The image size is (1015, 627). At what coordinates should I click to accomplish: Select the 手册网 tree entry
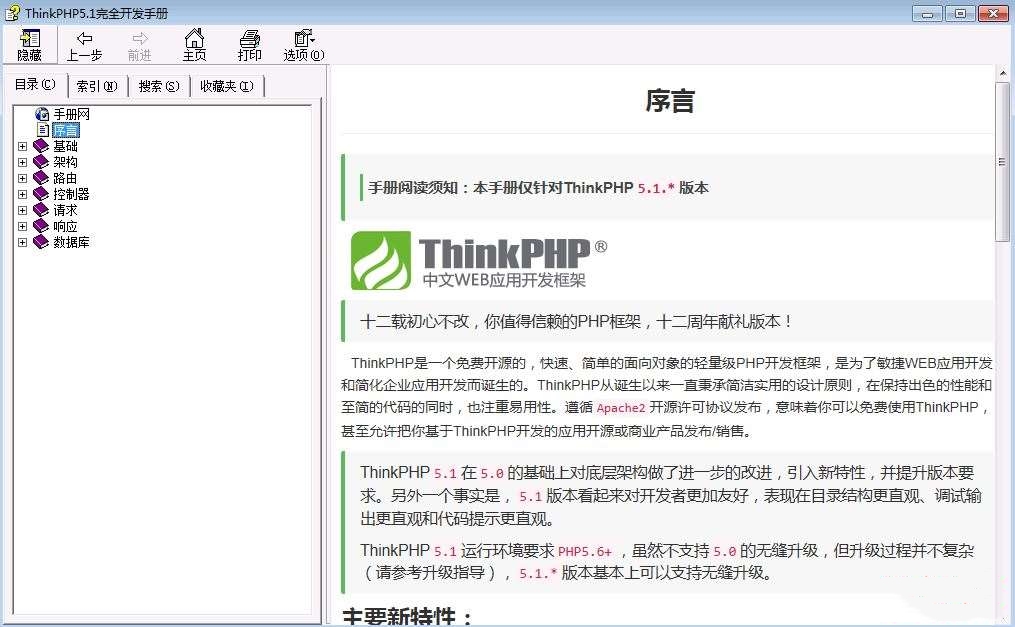pyautogui.click(x=71, y=115)
